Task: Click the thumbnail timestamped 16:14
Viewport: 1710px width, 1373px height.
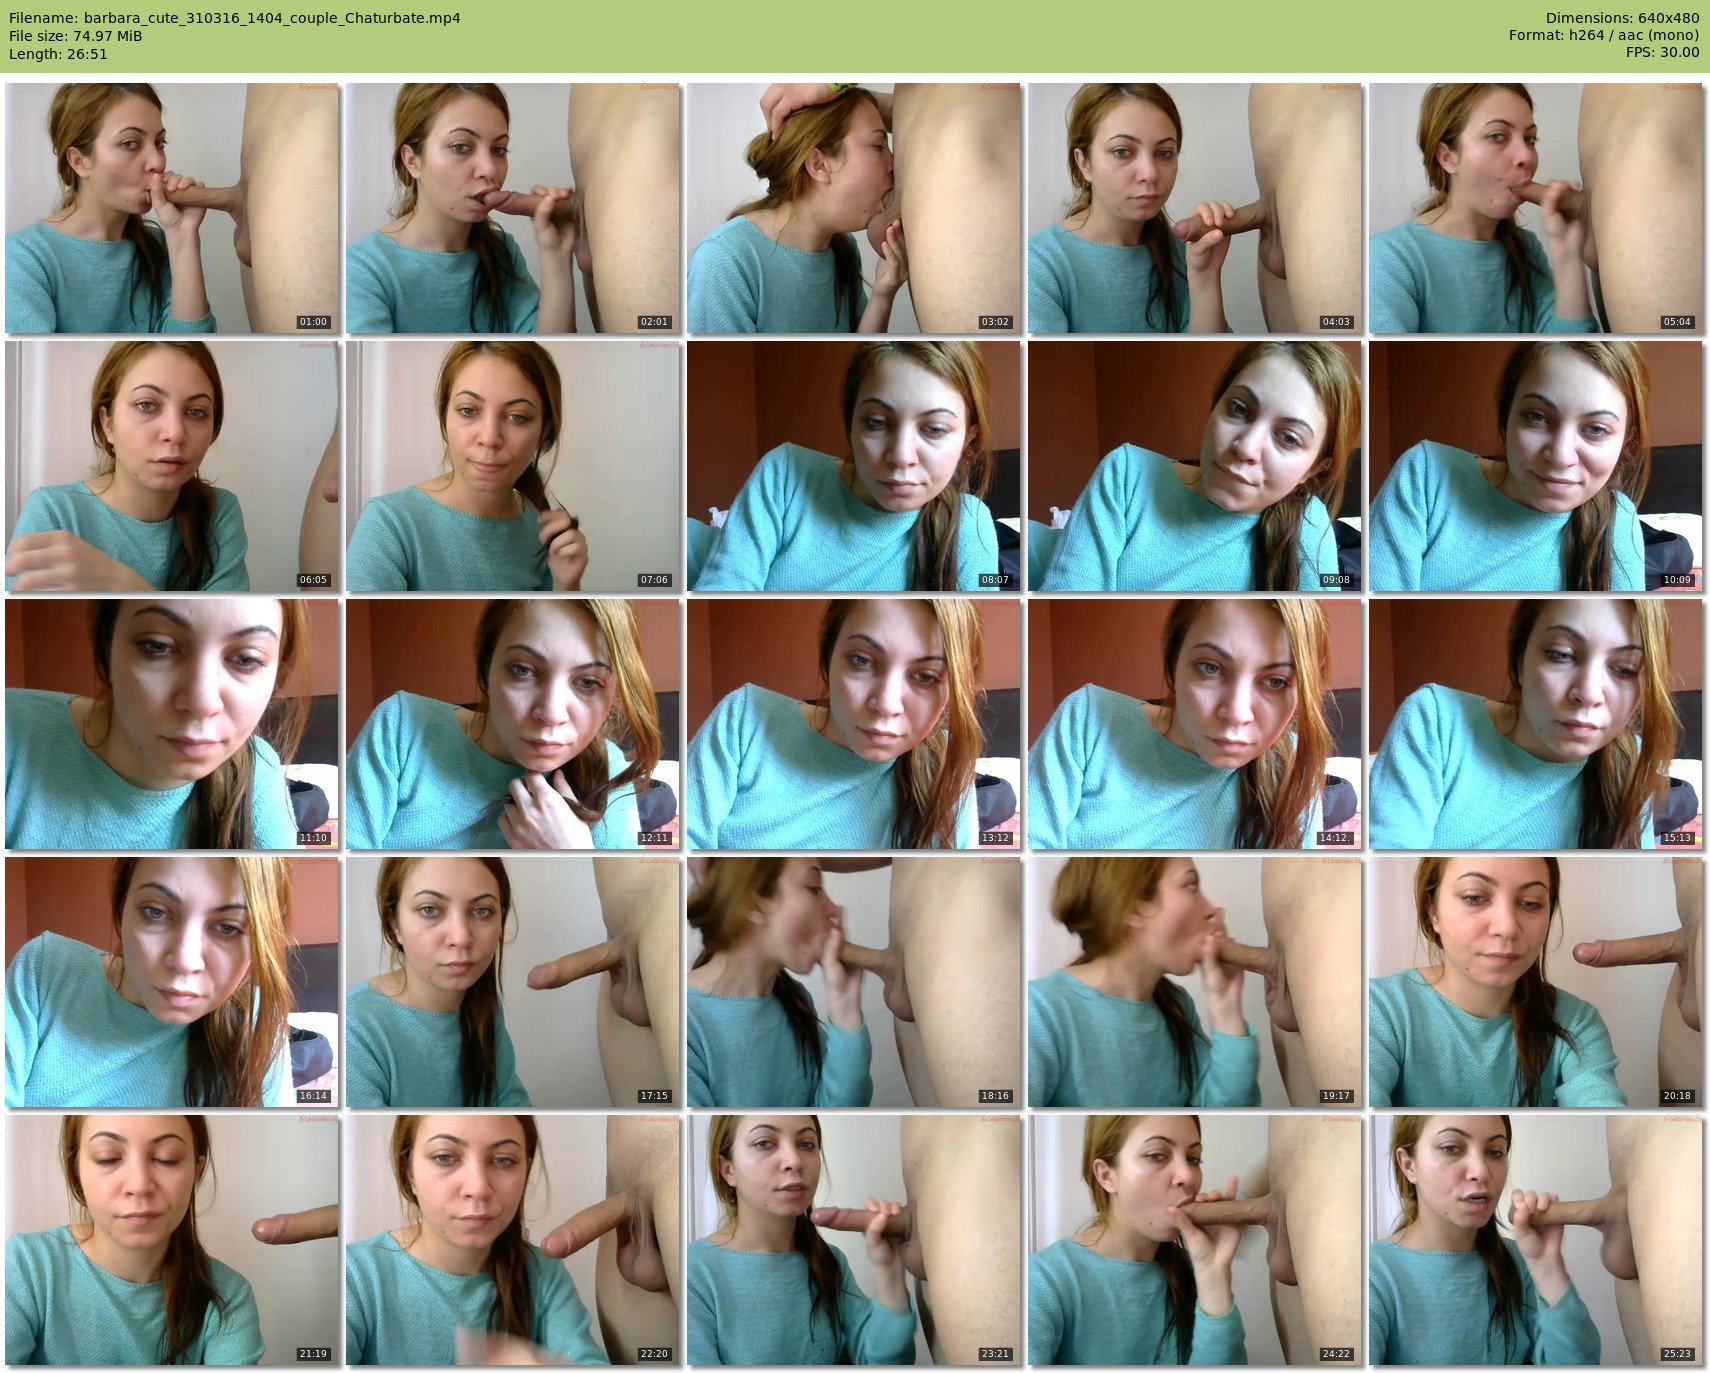Action: pos(172,982)
